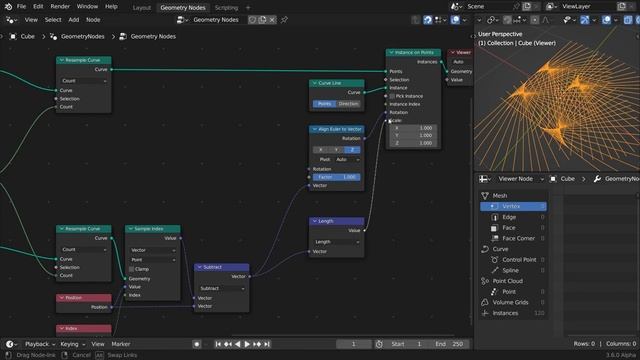Open the node editor type selector icon
Viewport: 640px width, 360px height.
tap(11, 20)
